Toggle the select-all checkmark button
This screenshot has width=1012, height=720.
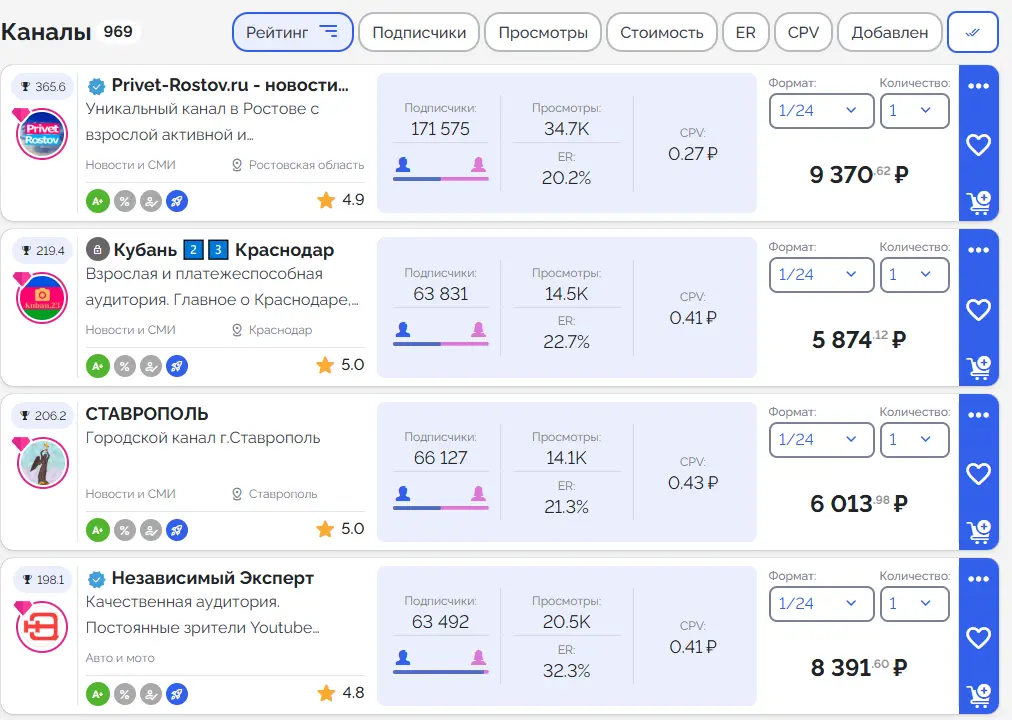(x=972, y=32)
